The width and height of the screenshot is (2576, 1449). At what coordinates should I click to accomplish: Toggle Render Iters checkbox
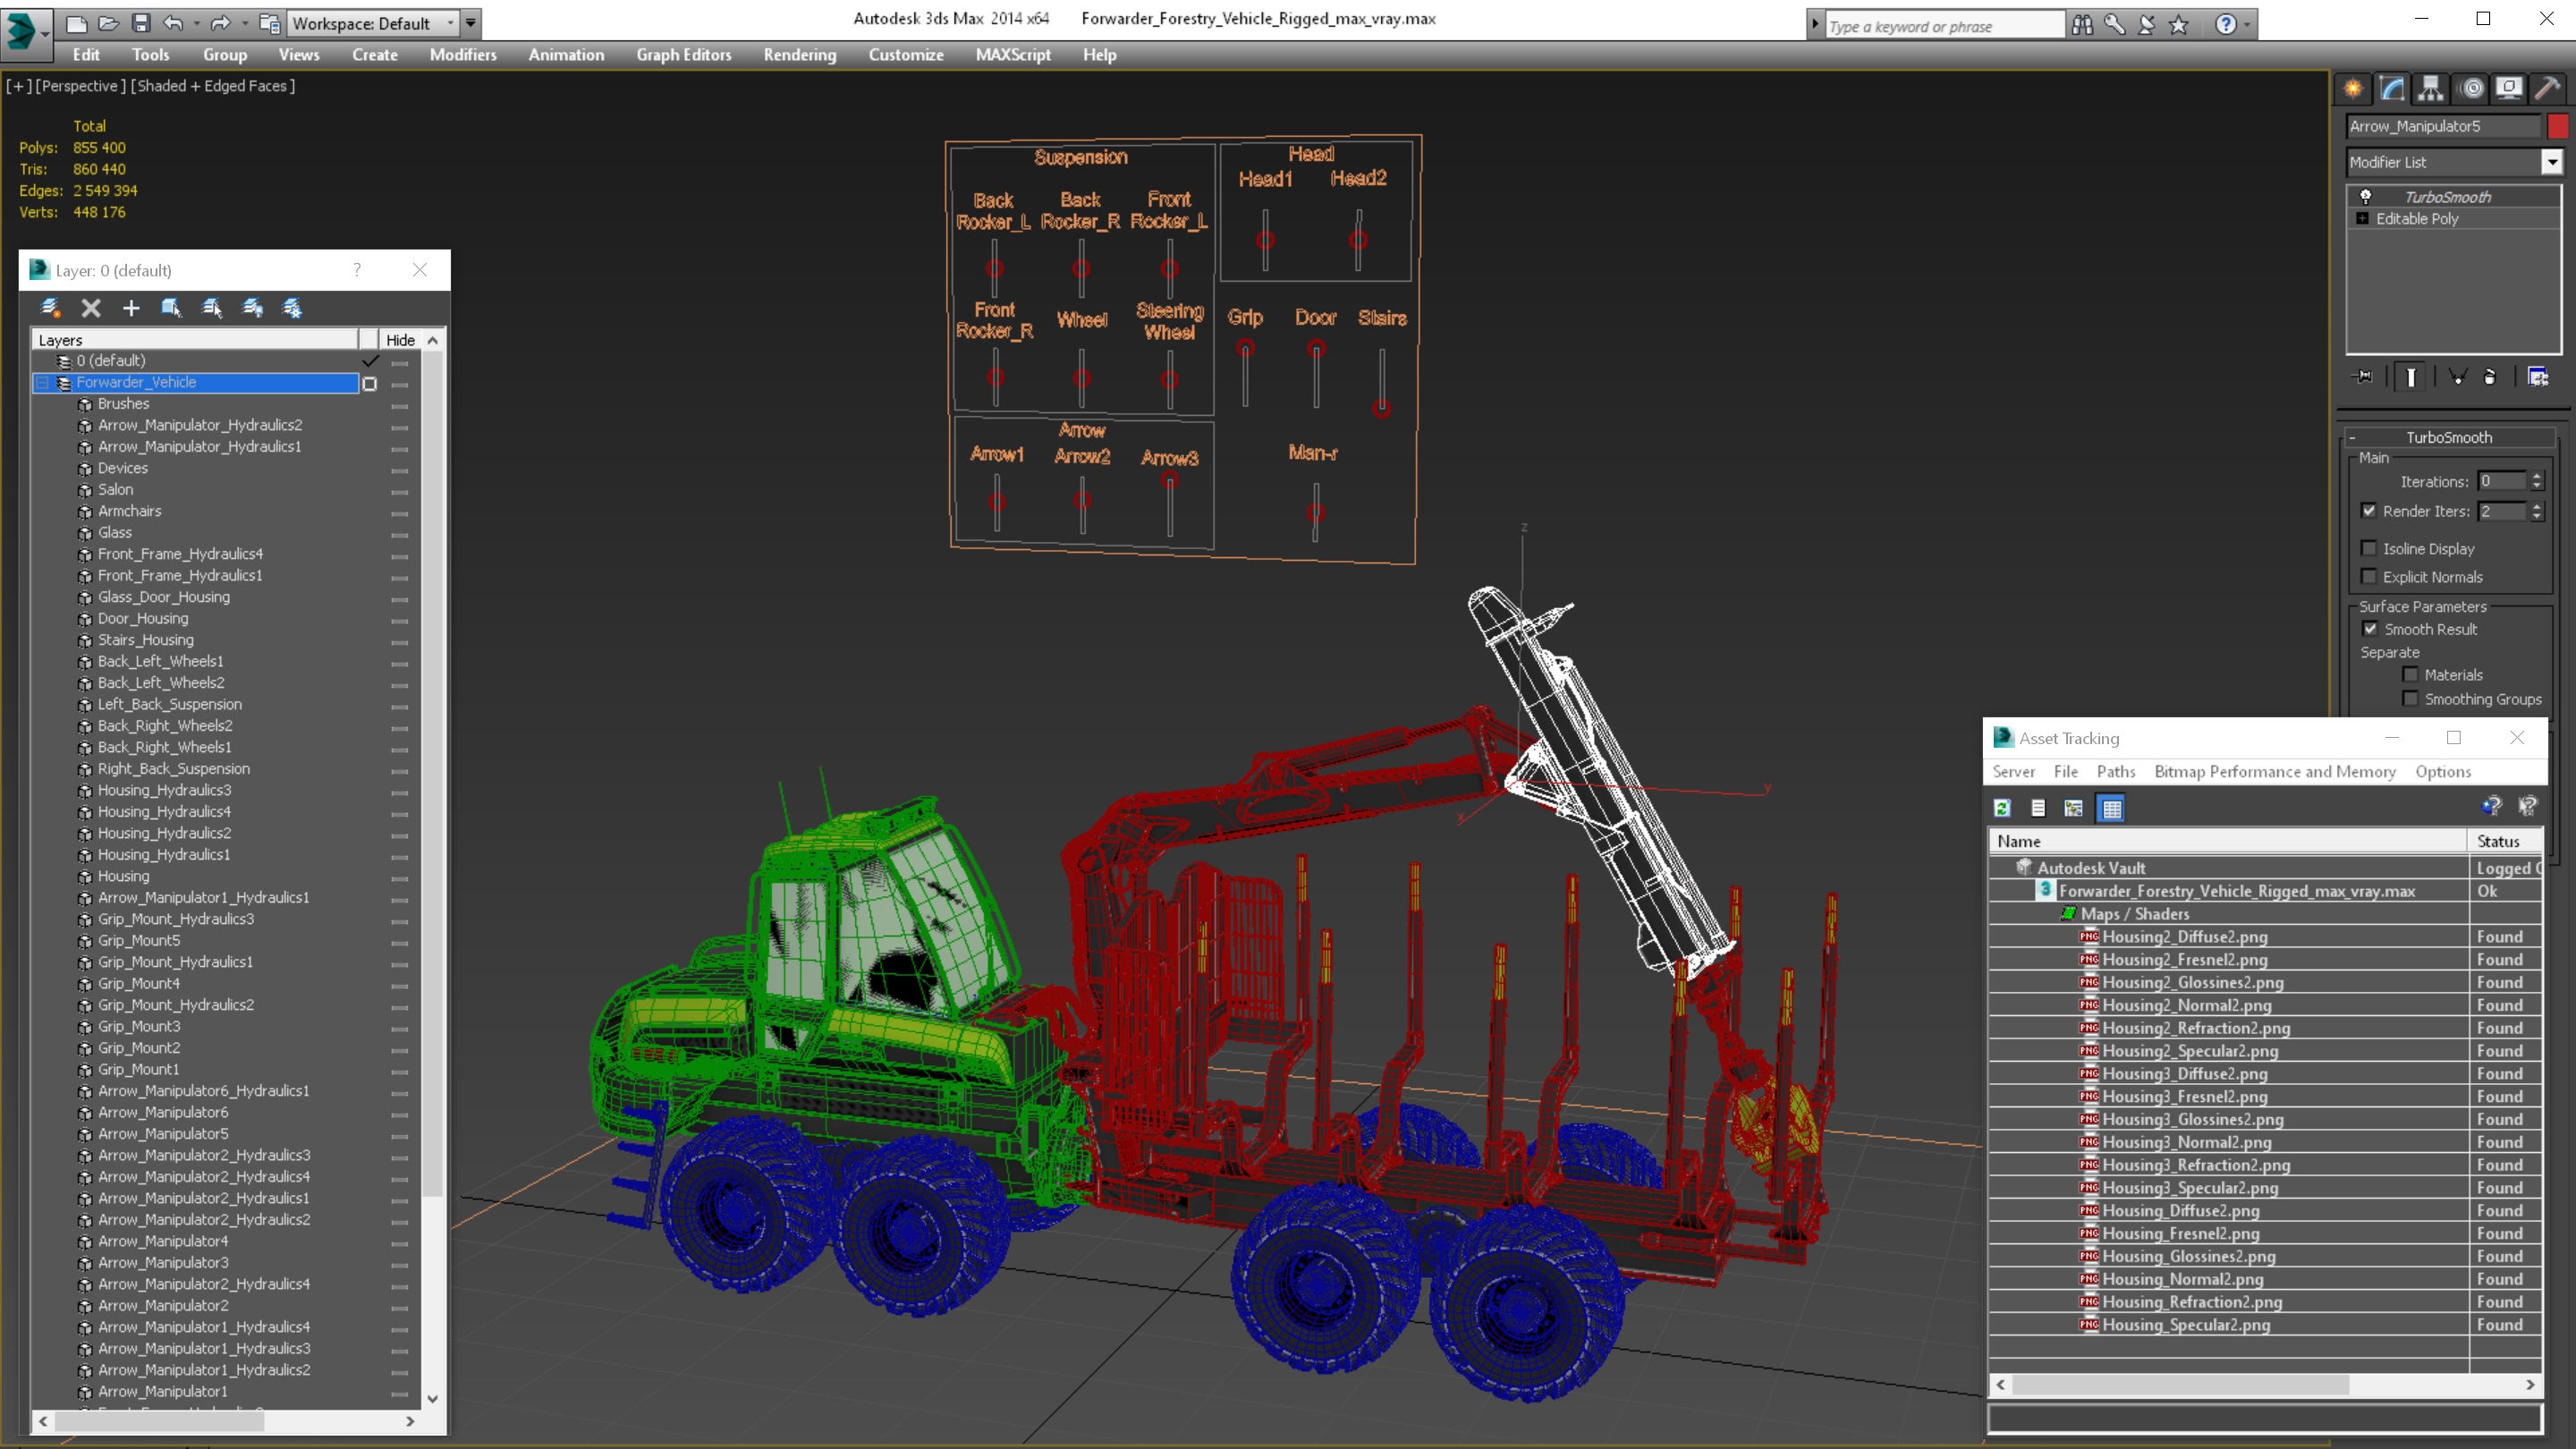pyautogui.click(x=2368, y=511)
